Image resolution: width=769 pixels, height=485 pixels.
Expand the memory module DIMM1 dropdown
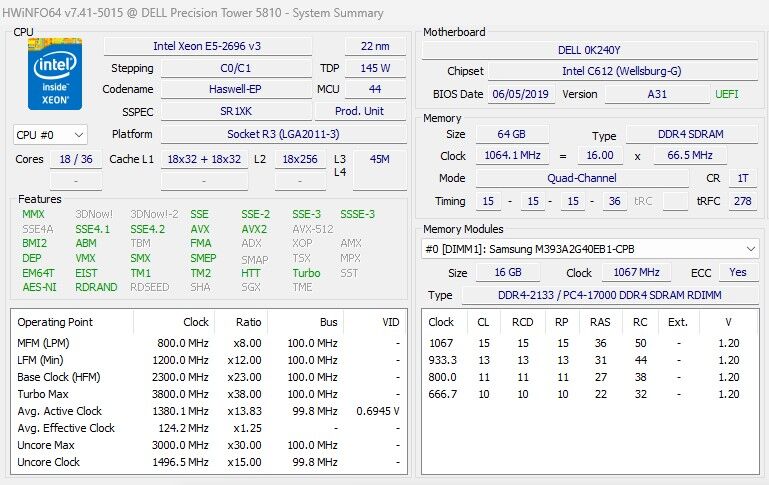tap(590, 249)
